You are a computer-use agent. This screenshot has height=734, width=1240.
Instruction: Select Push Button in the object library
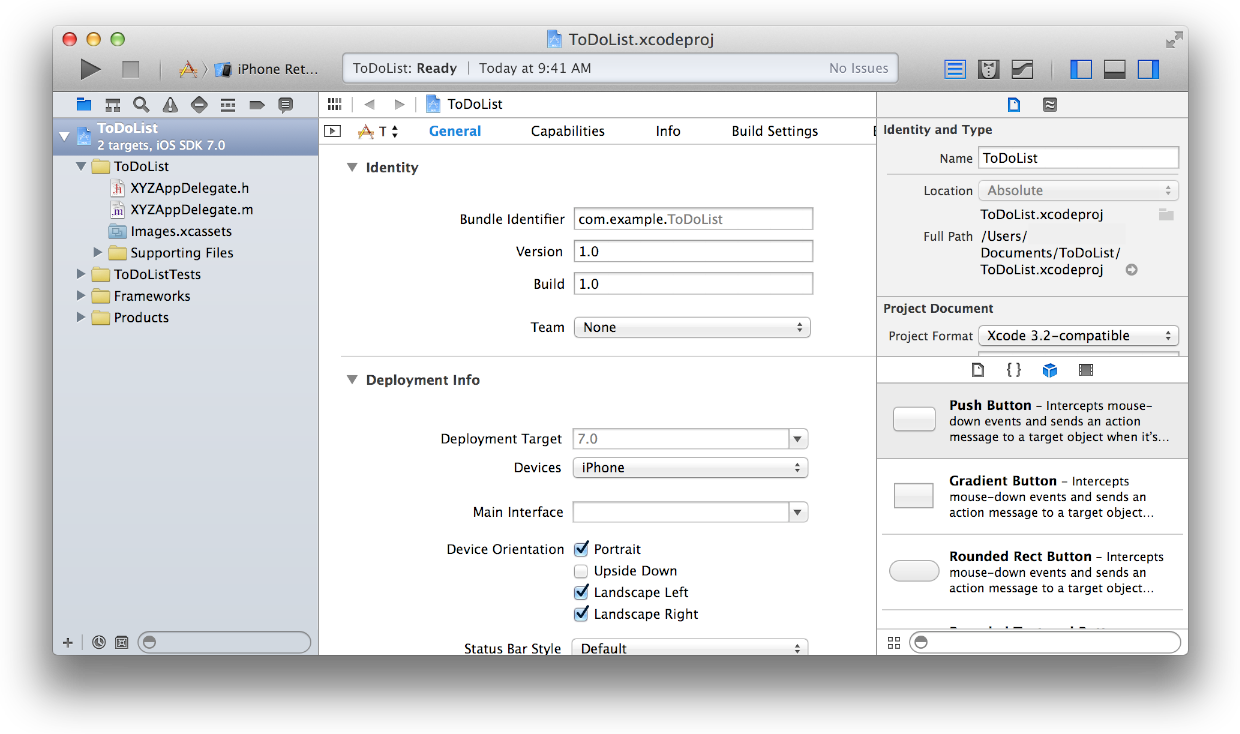(1032, 420)
